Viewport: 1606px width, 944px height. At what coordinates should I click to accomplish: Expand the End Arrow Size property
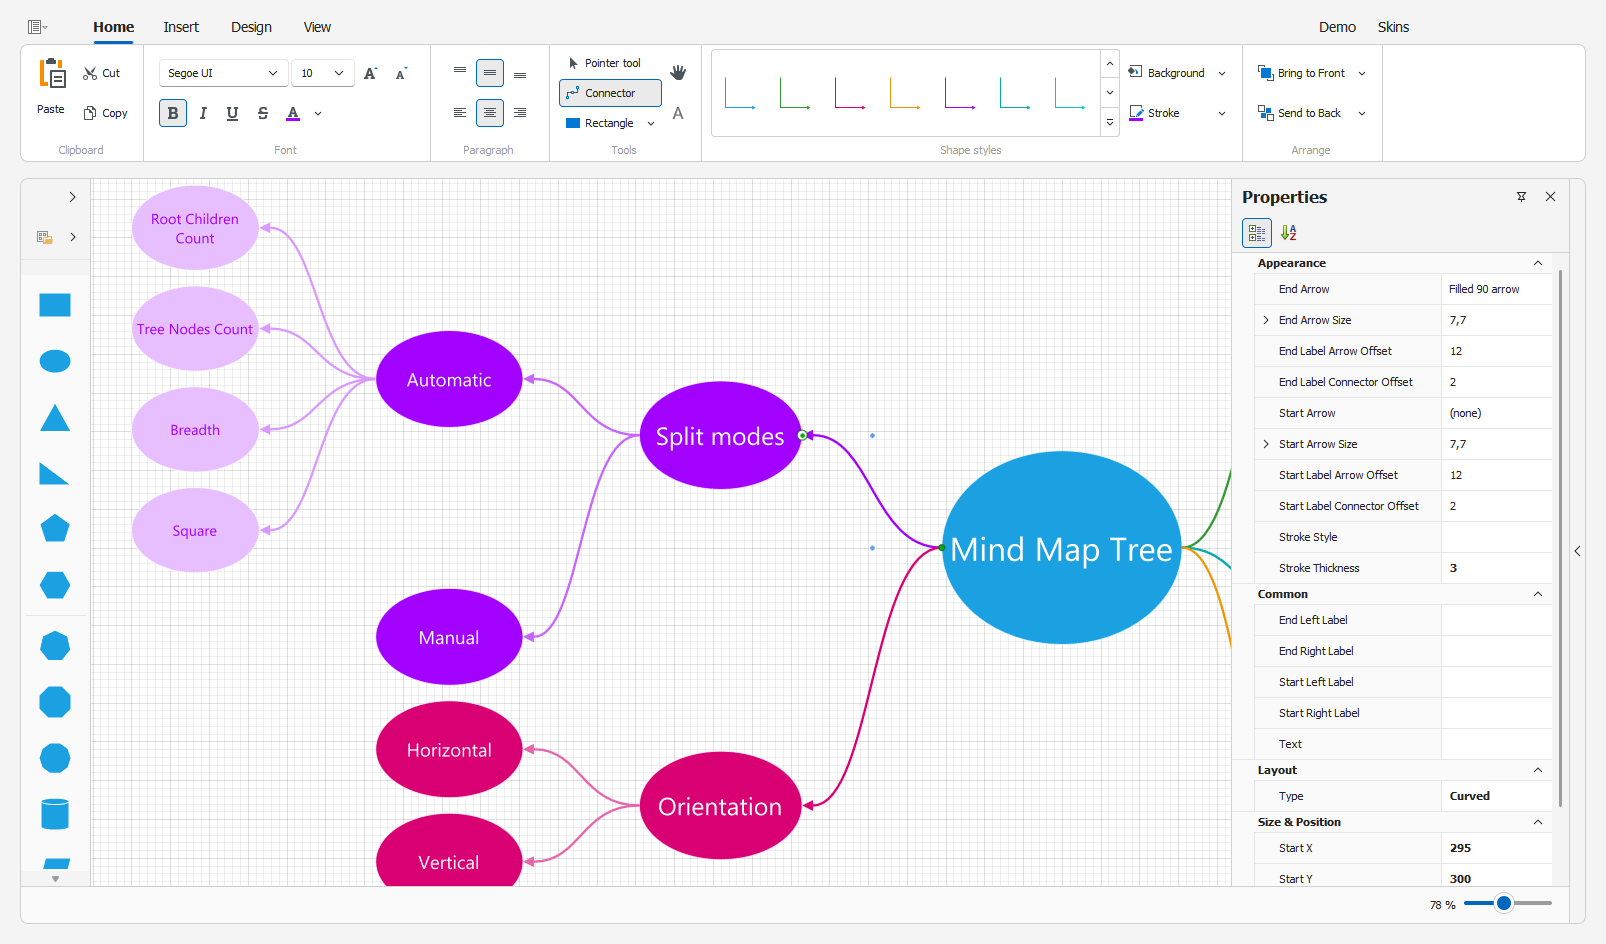coord(1266,320)
